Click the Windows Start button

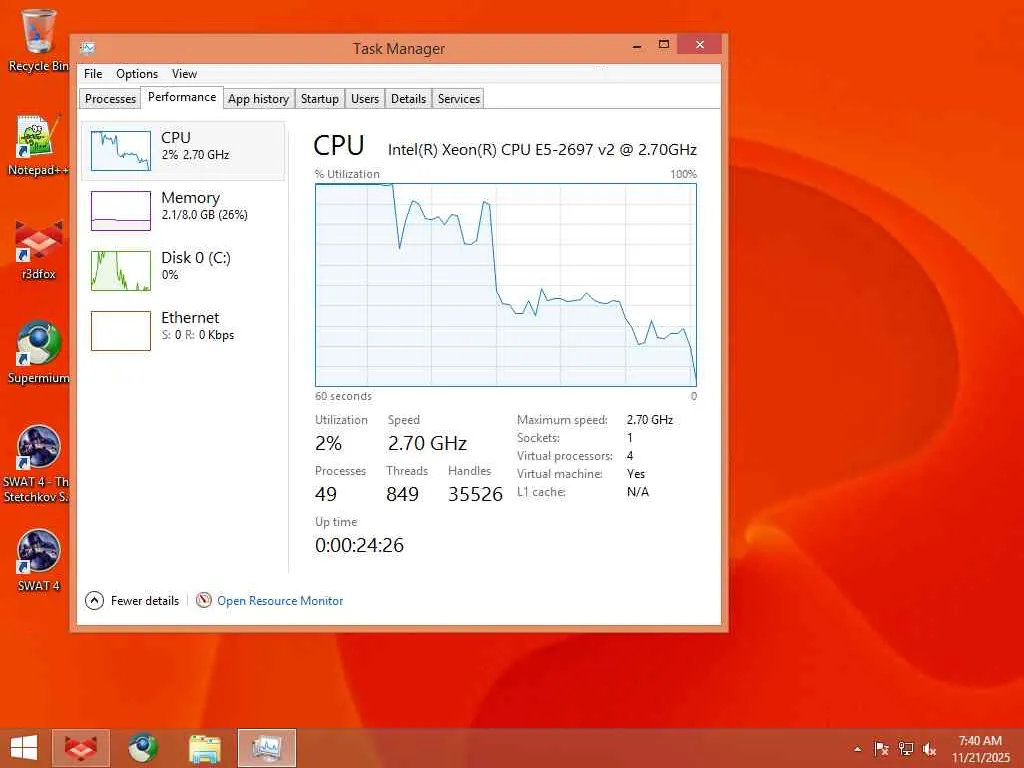[24, 748]
